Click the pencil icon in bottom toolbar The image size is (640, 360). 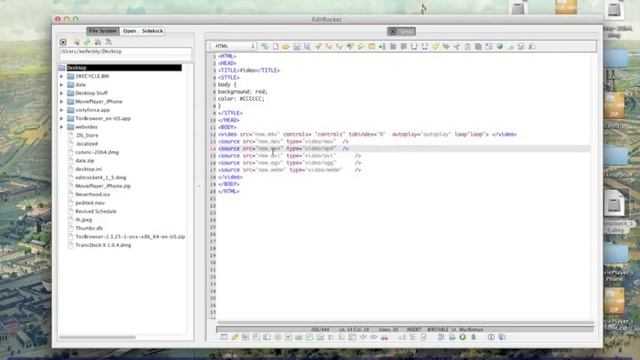coord(235,337)
